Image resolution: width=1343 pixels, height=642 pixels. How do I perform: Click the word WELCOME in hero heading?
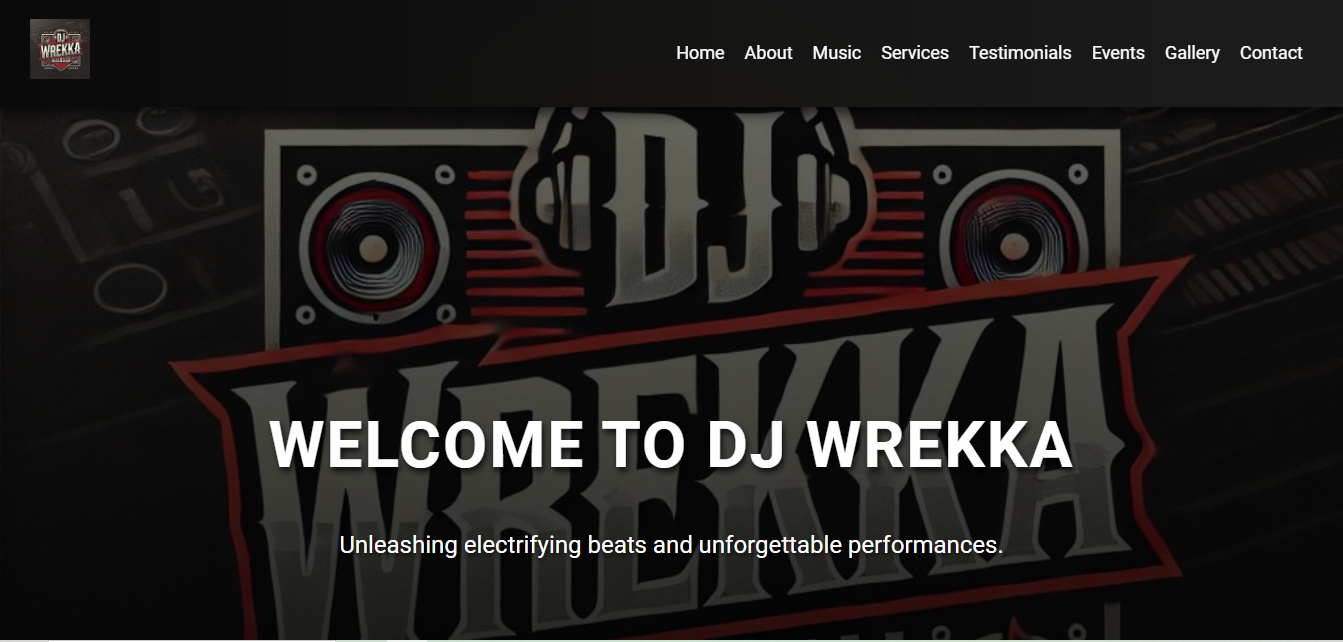[x=427, y=444]
